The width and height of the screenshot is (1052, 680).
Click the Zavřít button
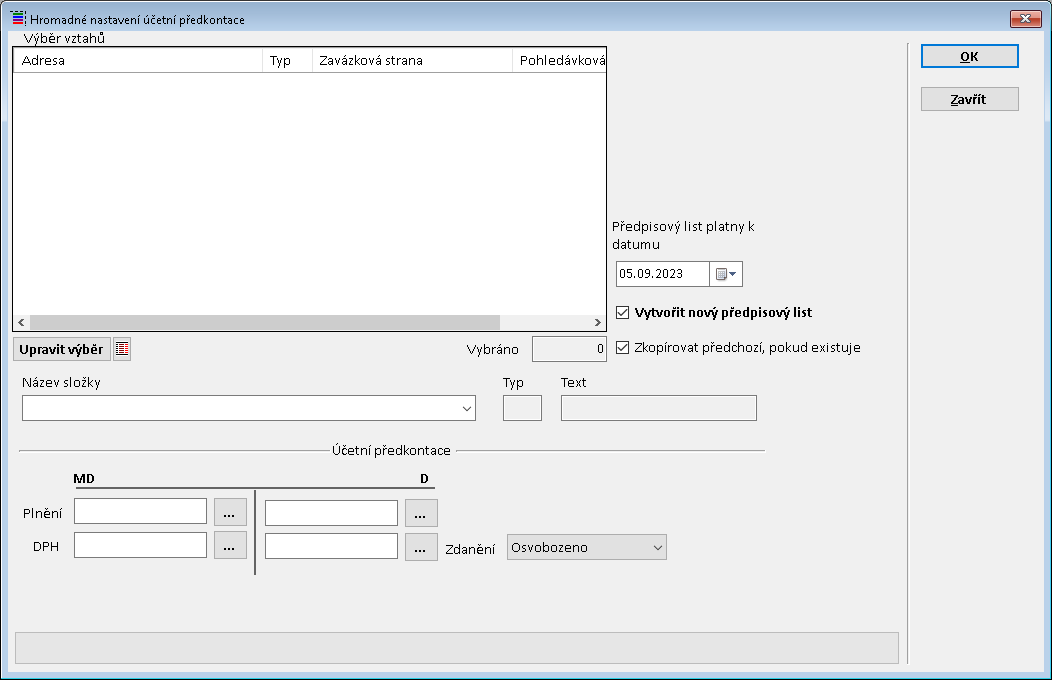[x=969, y=99]
